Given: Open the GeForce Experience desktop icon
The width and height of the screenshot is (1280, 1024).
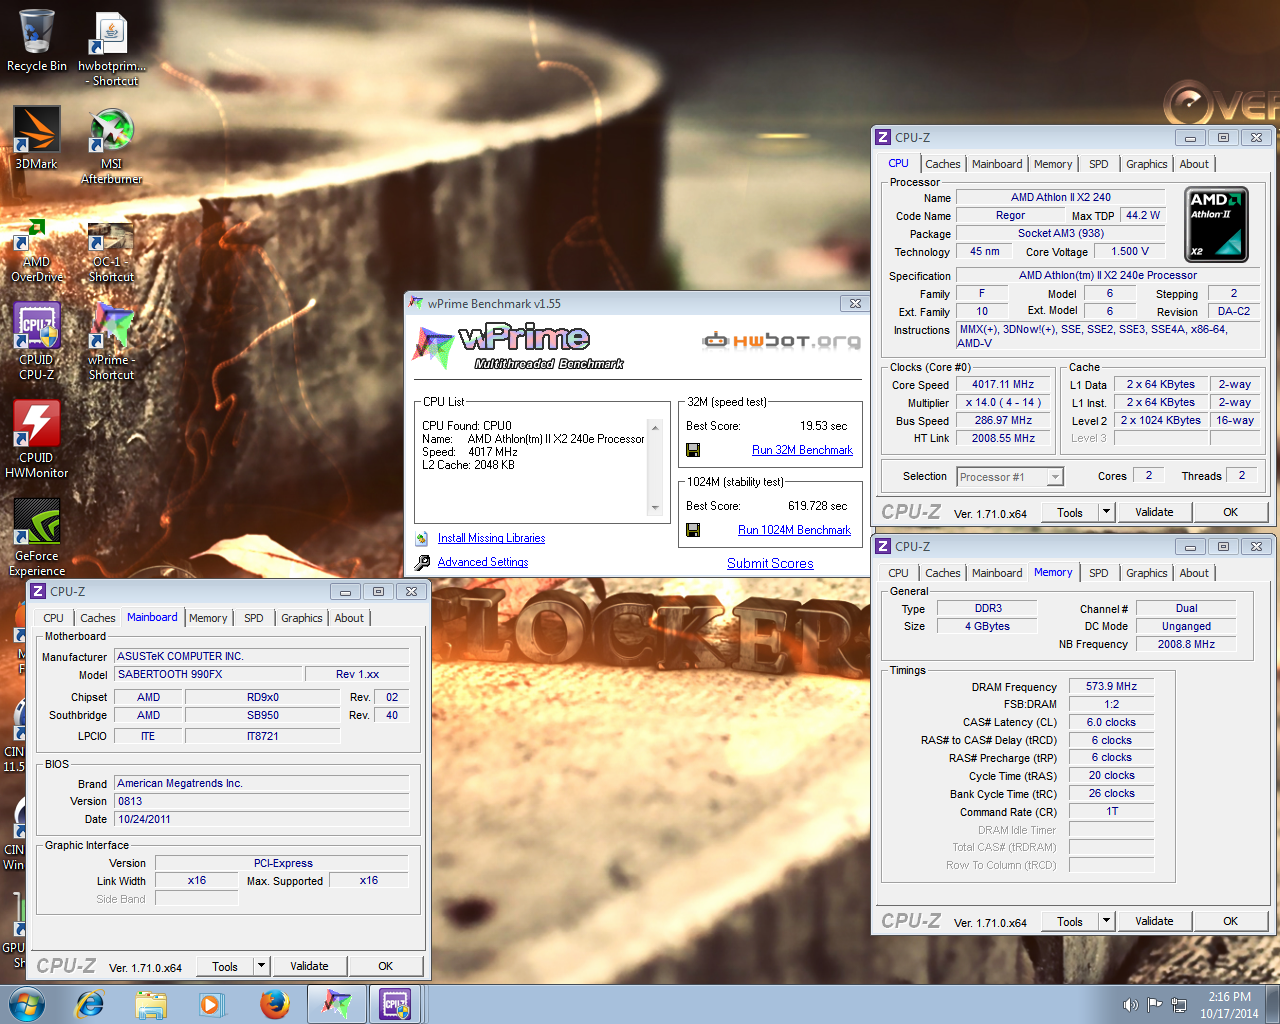Looking at the screenshot, I should 36,538.
